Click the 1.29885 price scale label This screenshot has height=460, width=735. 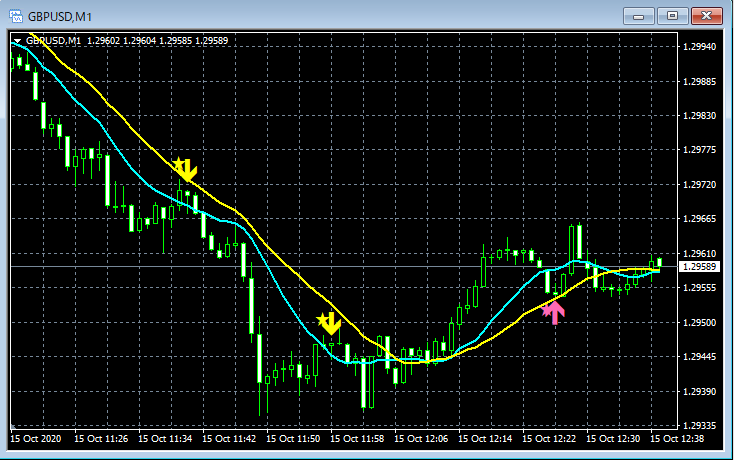(x=699, y=81)
